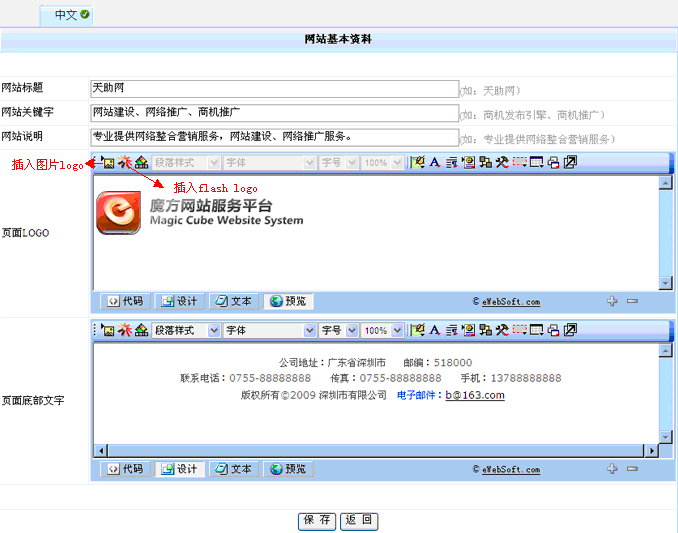The width and height of the screenshot is (678, 533).
Task: Click colorful picture icon in LOGO editor toolbar
Action: pyautogui.click(x=141, y=163)
